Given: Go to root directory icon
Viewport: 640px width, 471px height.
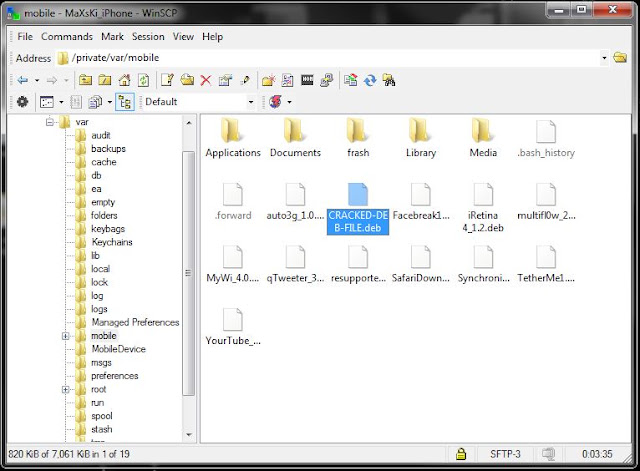Looking at the screenshot, I should [x=105, y=80].
